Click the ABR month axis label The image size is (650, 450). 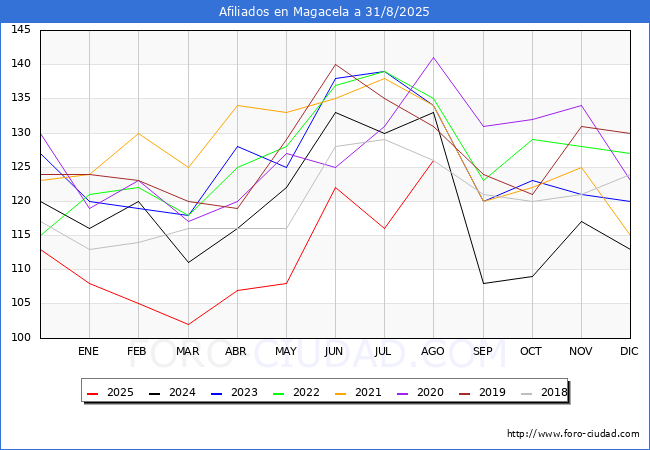(x=236, y=351)
